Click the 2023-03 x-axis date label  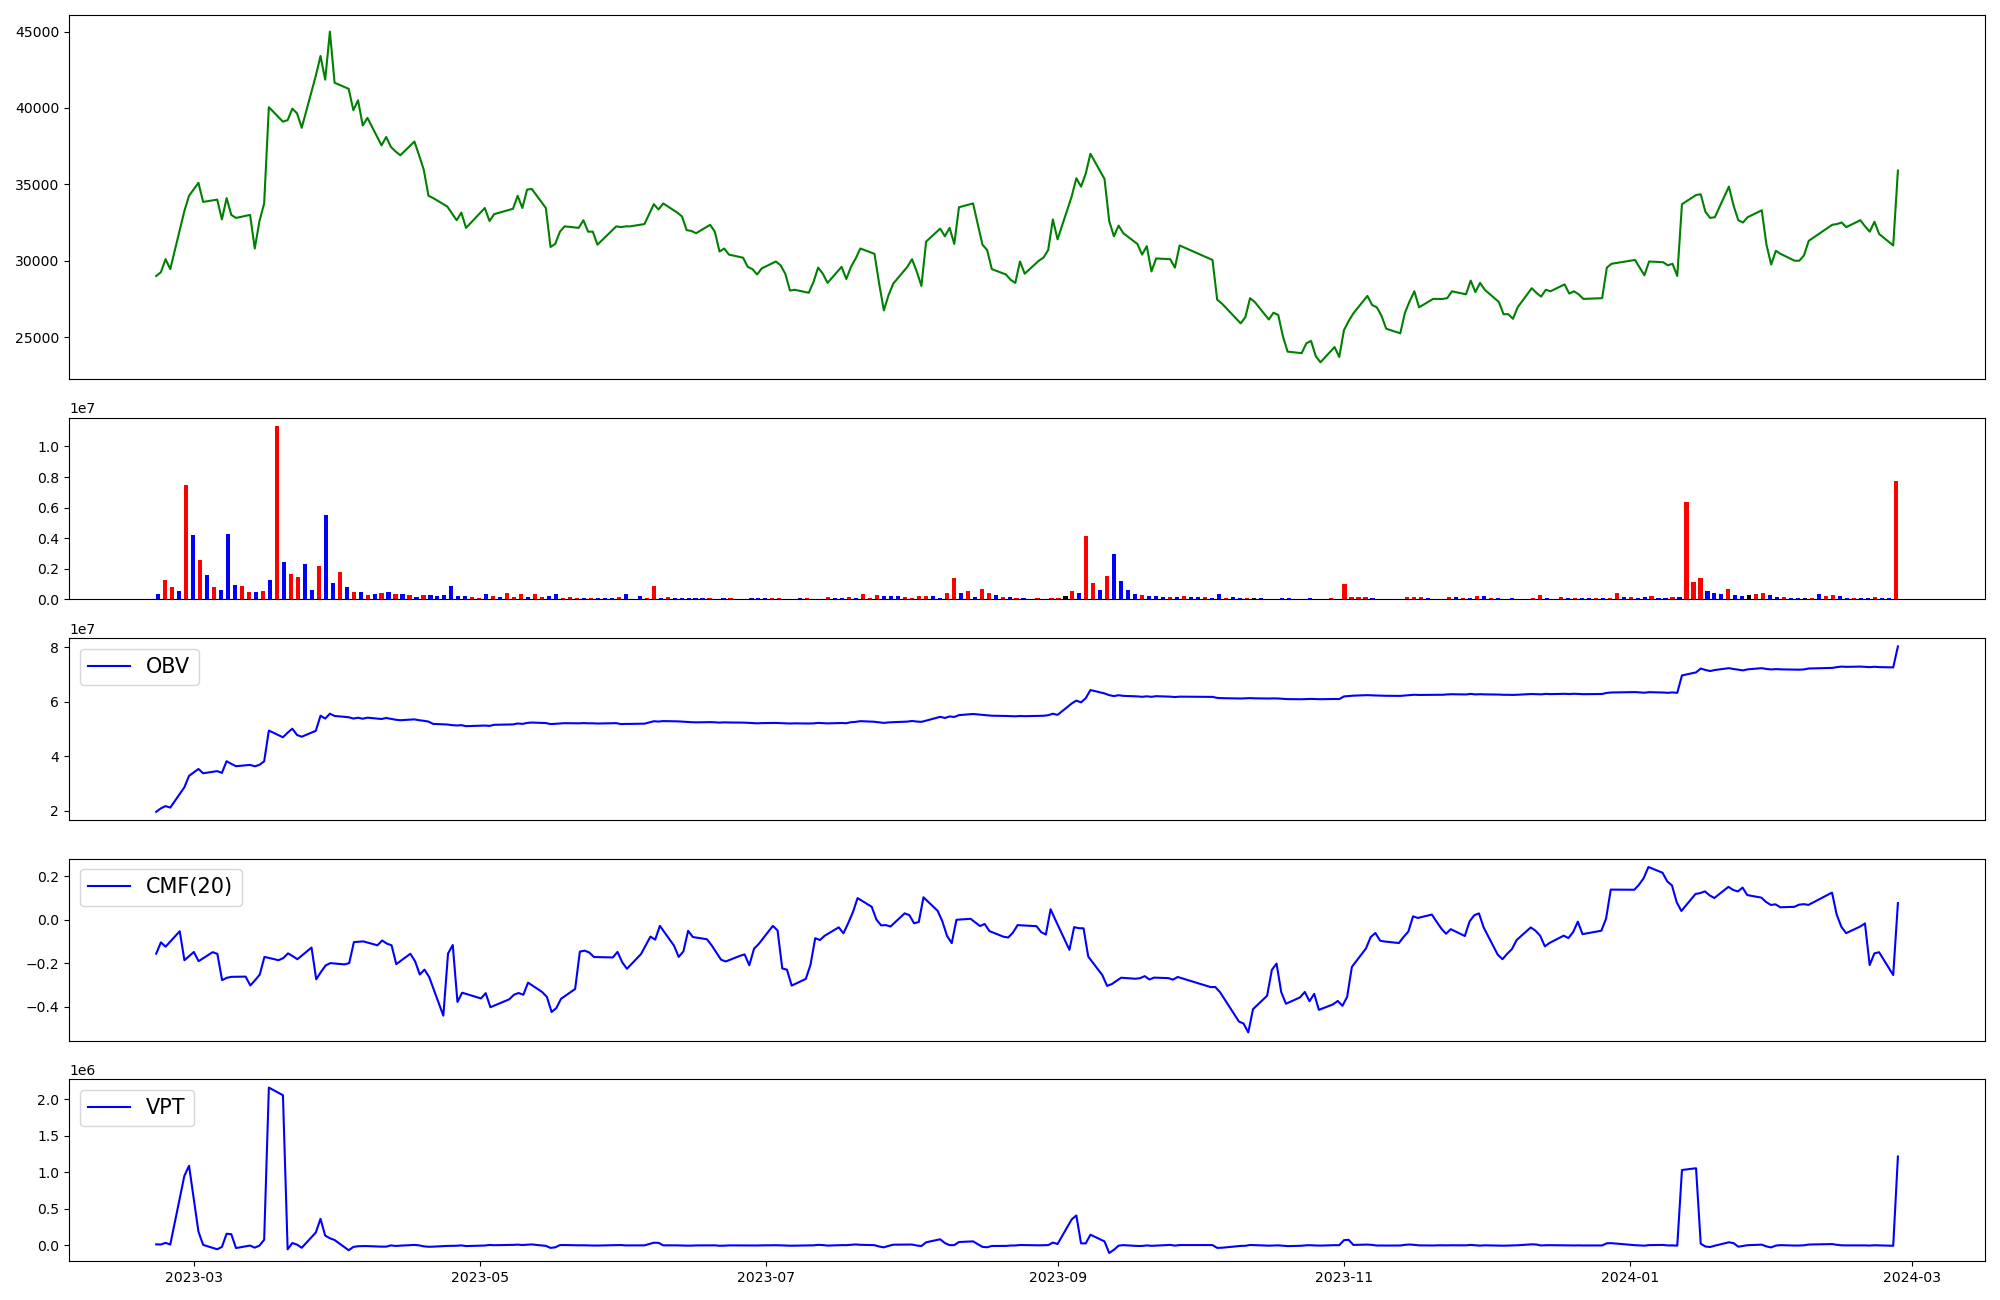194,1277
